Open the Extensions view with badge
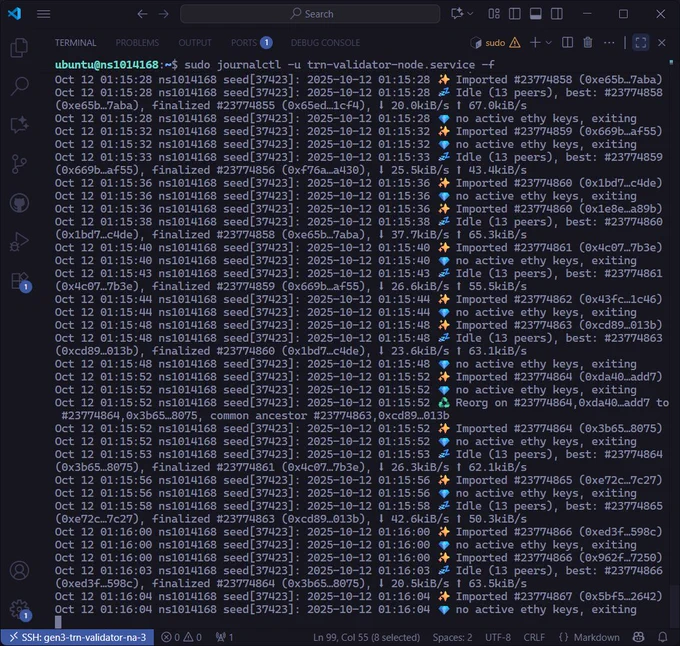This screenshot has height=646, width=680. tap(20, 281)
